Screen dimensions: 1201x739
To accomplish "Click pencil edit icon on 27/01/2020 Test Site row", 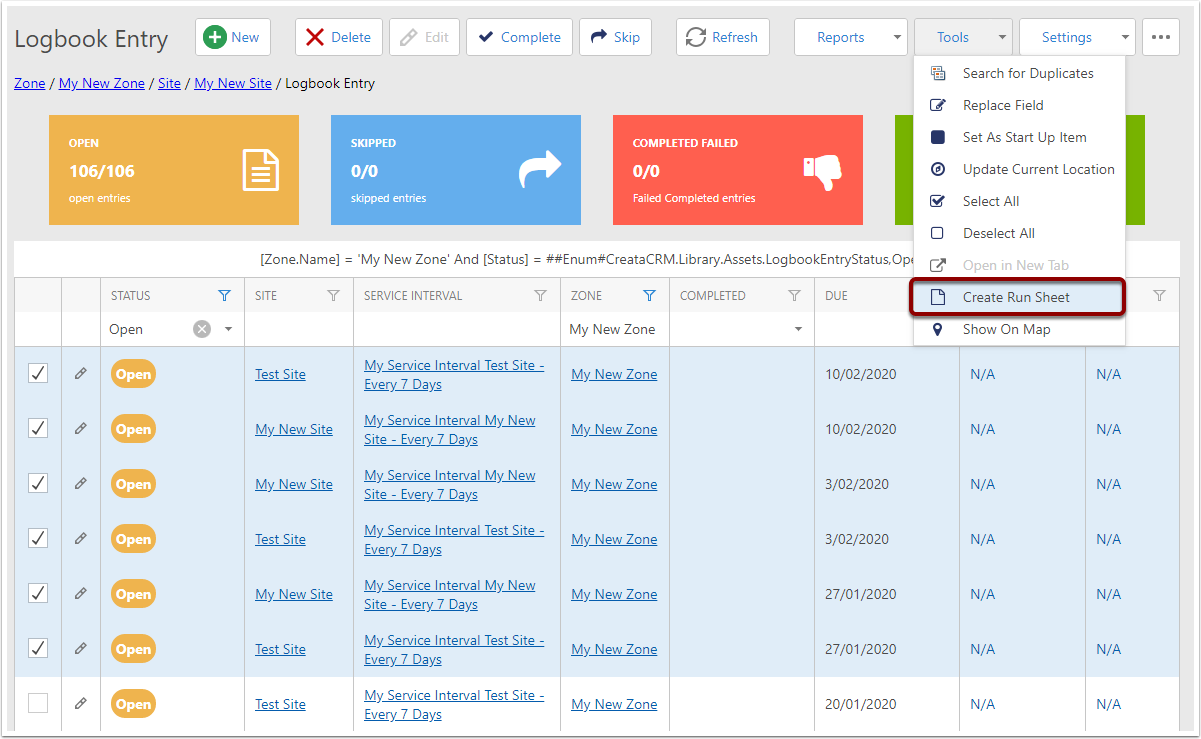I will [x=81, y=648].
